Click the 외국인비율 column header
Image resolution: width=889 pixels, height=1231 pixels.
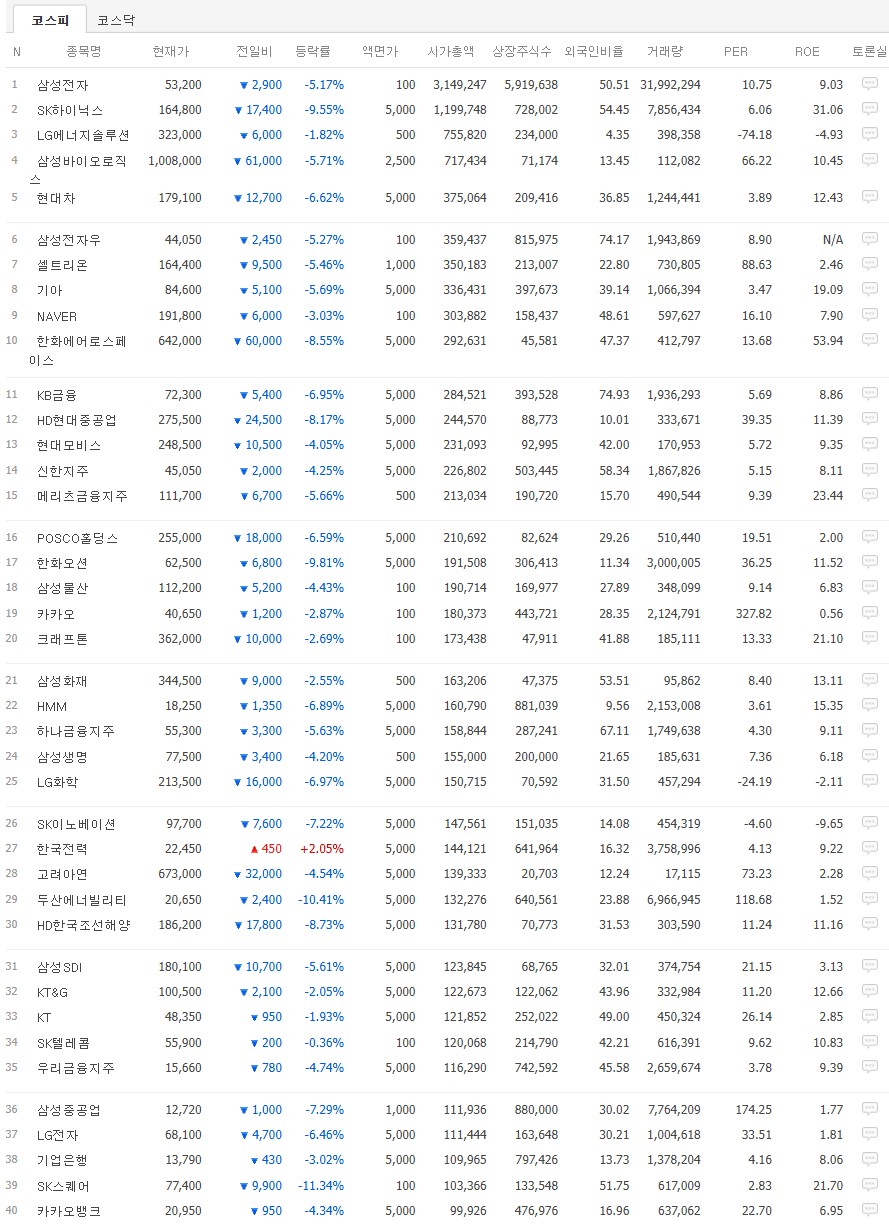coord(594,51)
